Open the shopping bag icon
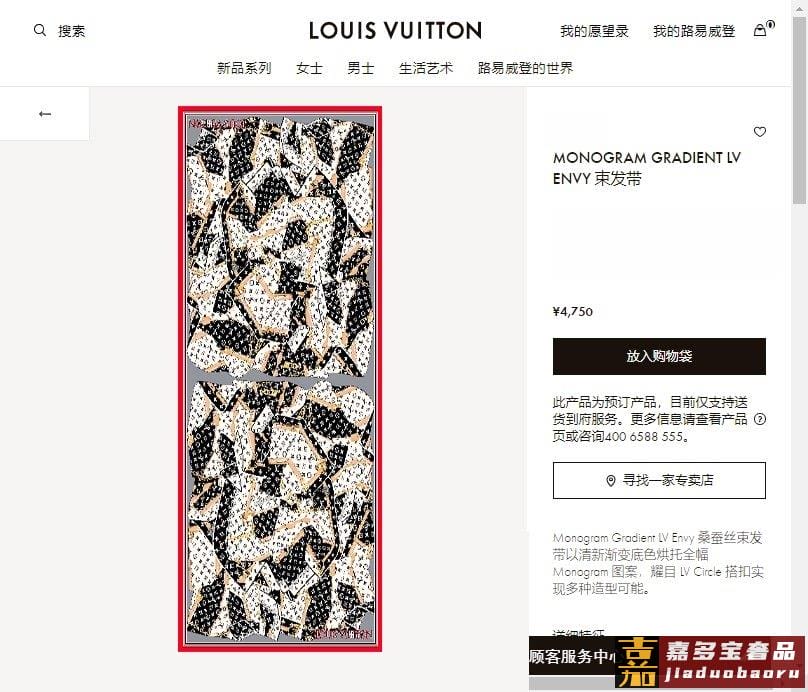The width and height of the screenshot is (808, 692). click(x=760, y=30)
